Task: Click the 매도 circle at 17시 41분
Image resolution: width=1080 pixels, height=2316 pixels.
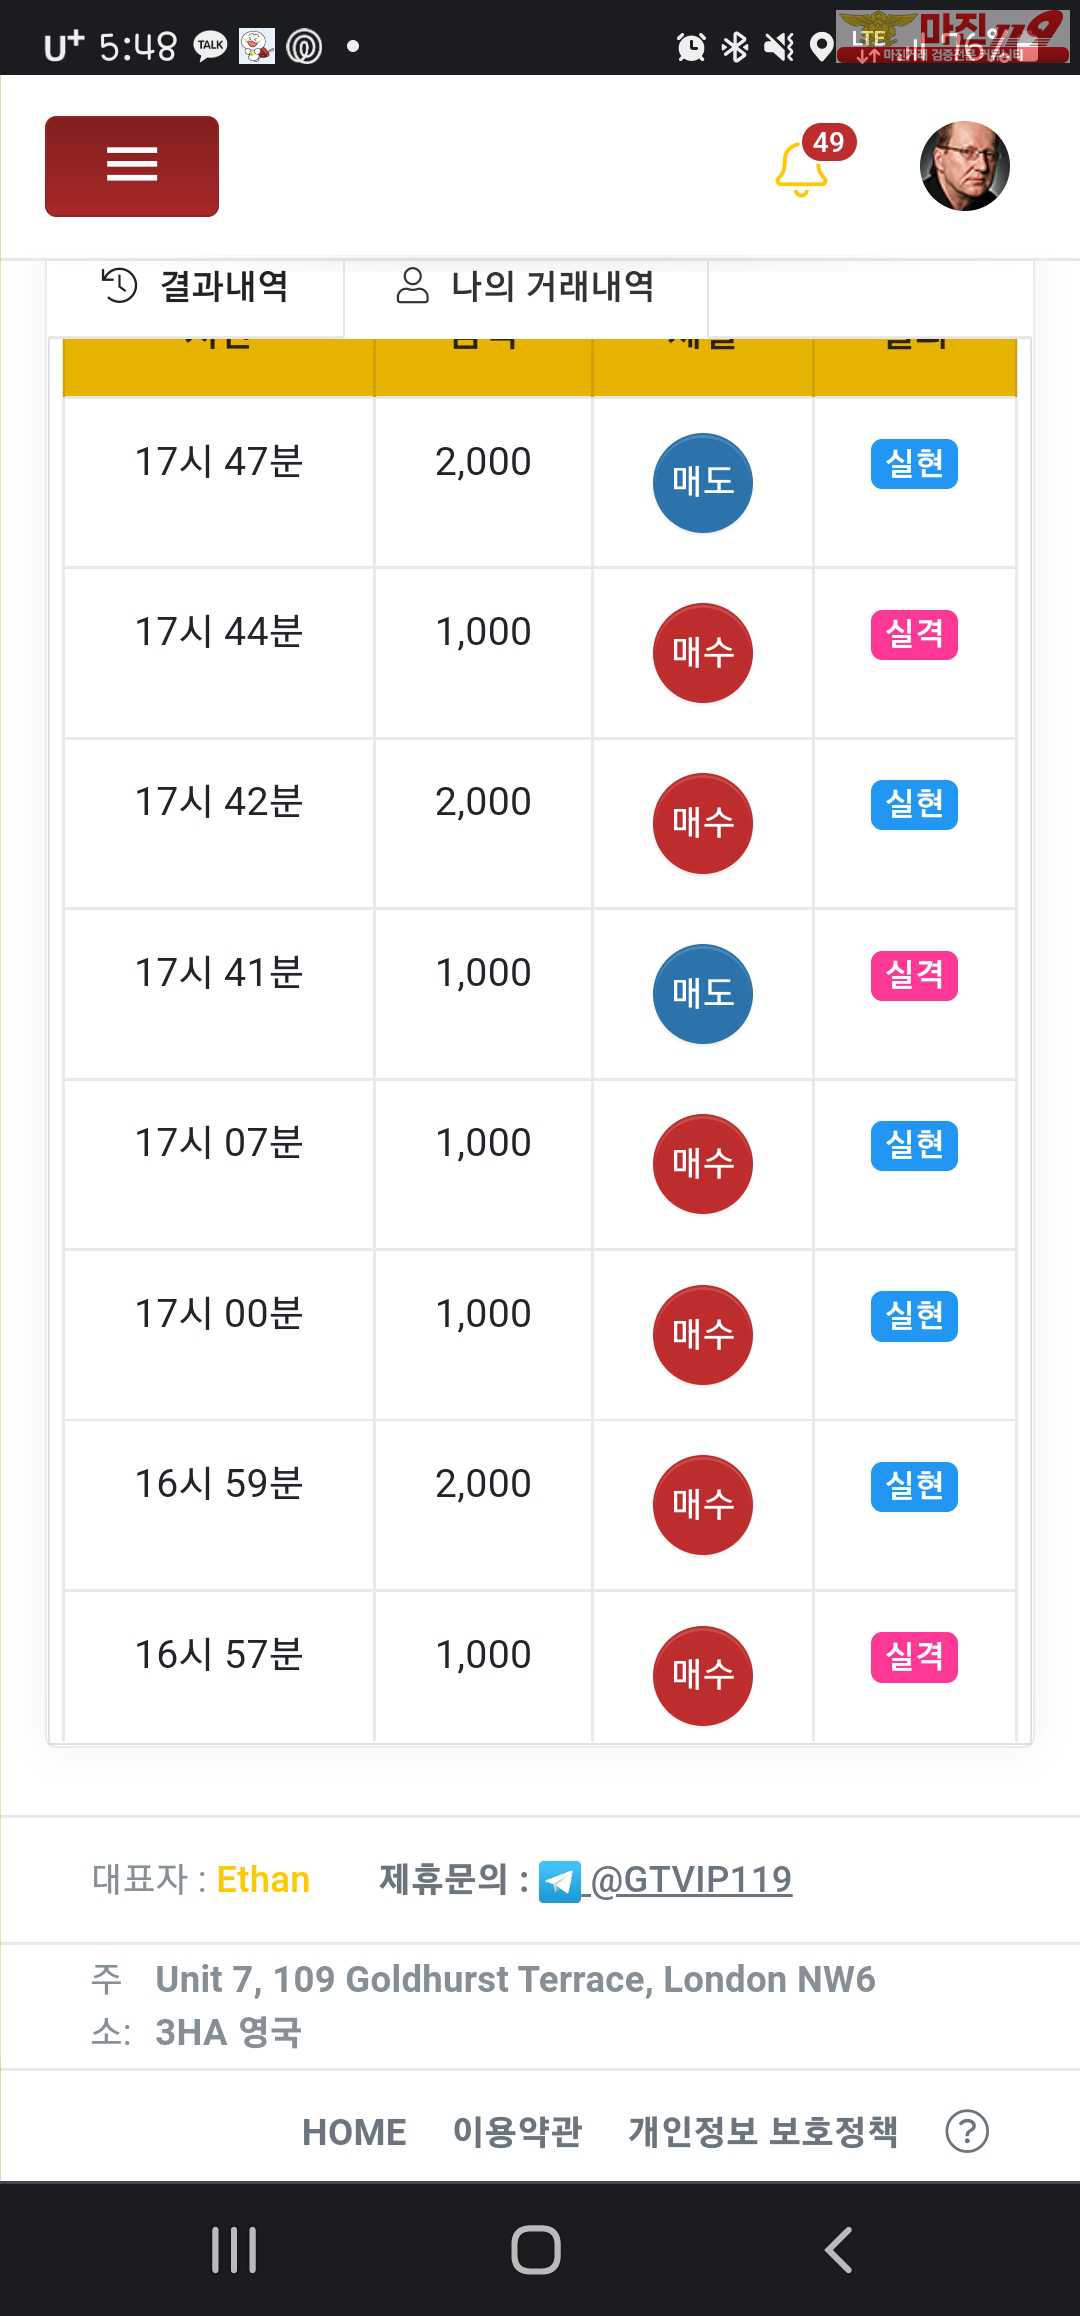Action: [703, 994]
